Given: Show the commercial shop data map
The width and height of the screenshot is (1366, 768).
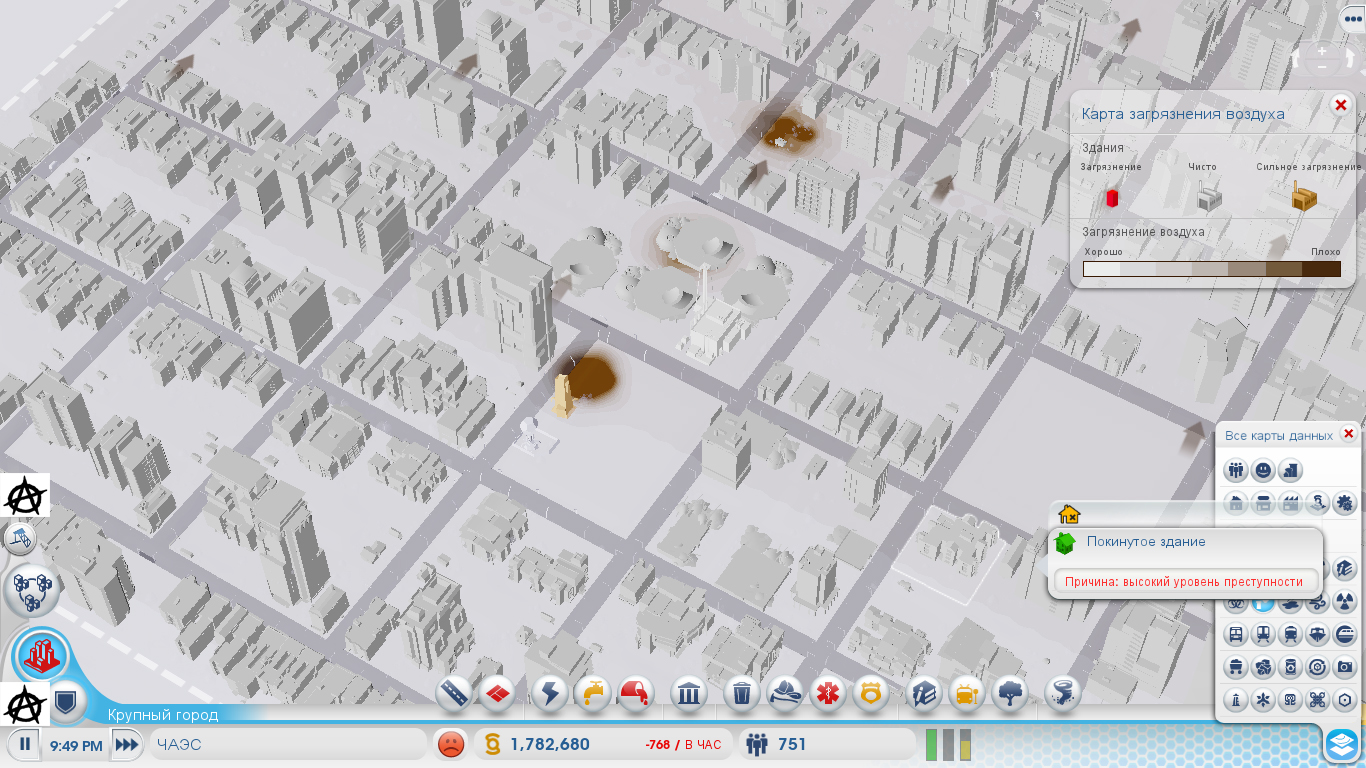Looking at the screenshot, I should click(x=1263, y=503).
